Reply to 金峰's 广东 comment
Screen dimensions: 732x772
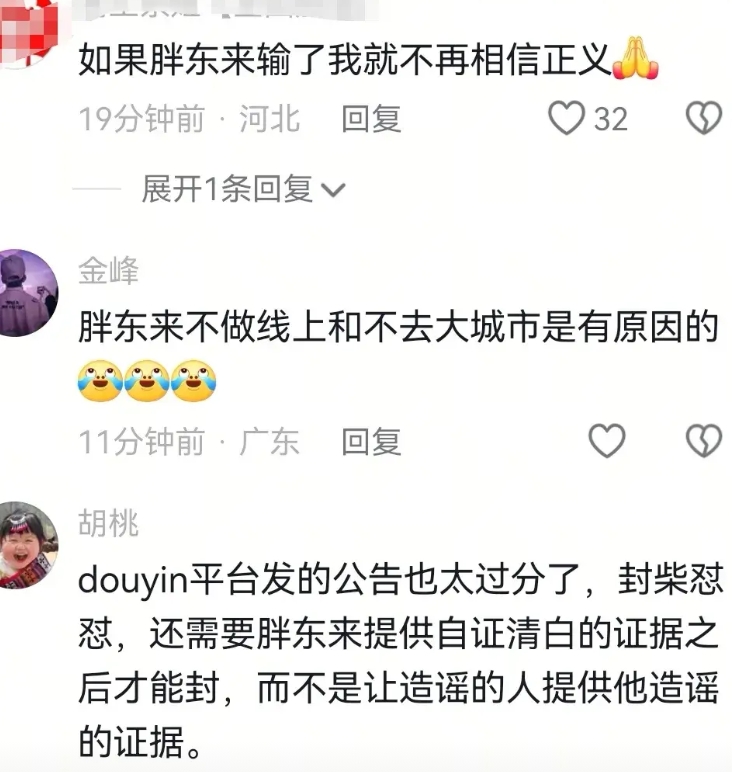point(372,441)
